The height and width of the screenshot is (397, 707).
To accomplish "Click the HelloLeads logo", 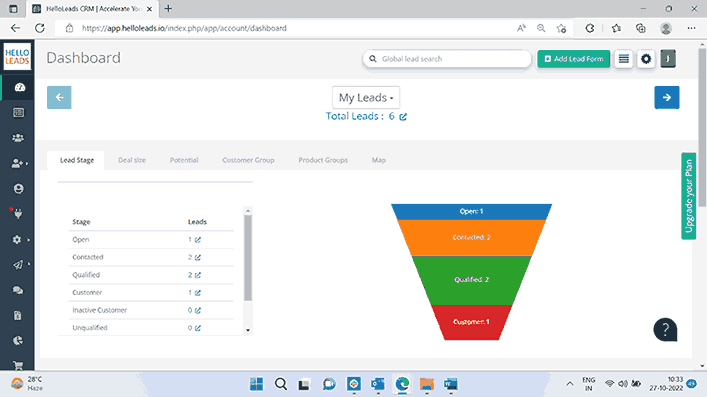I will [17, 56].
